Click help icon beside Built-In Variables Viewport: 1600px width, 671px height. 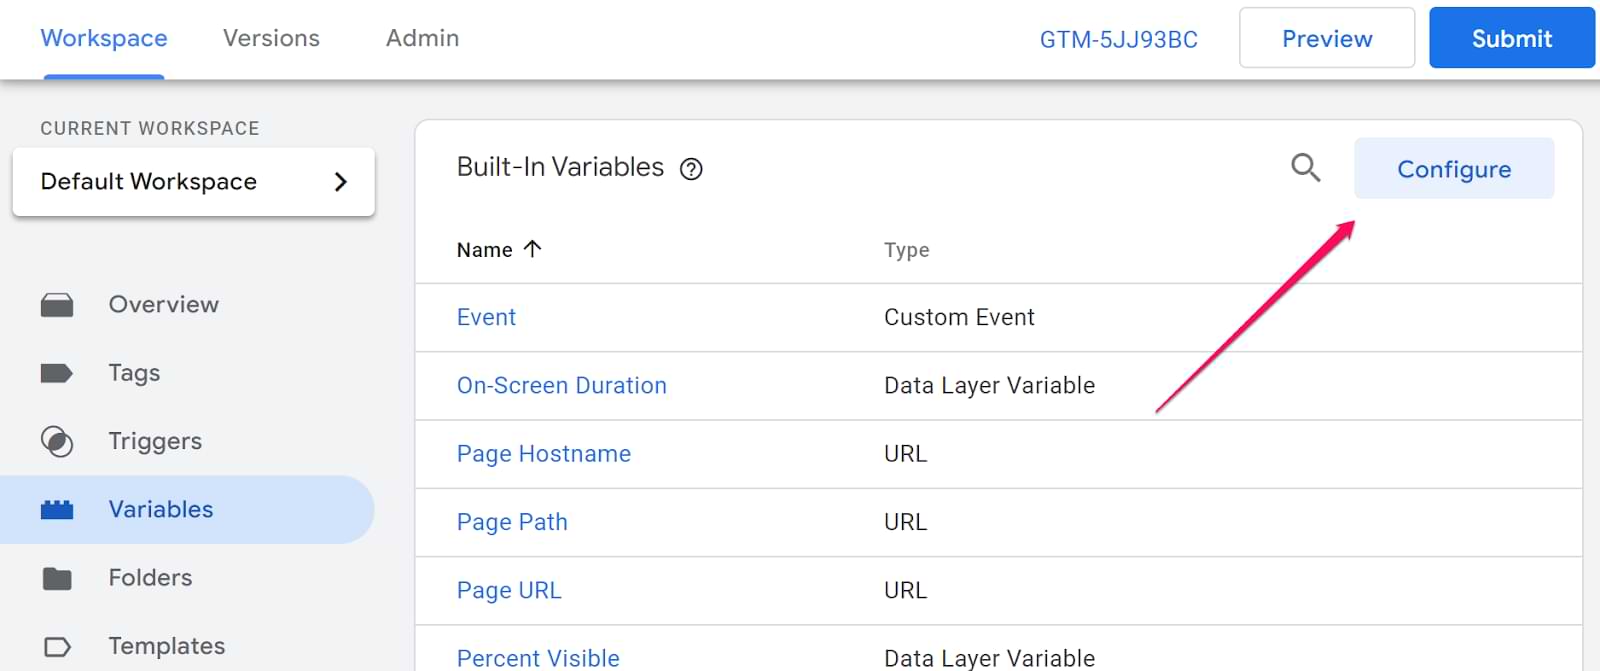[691, 169]
